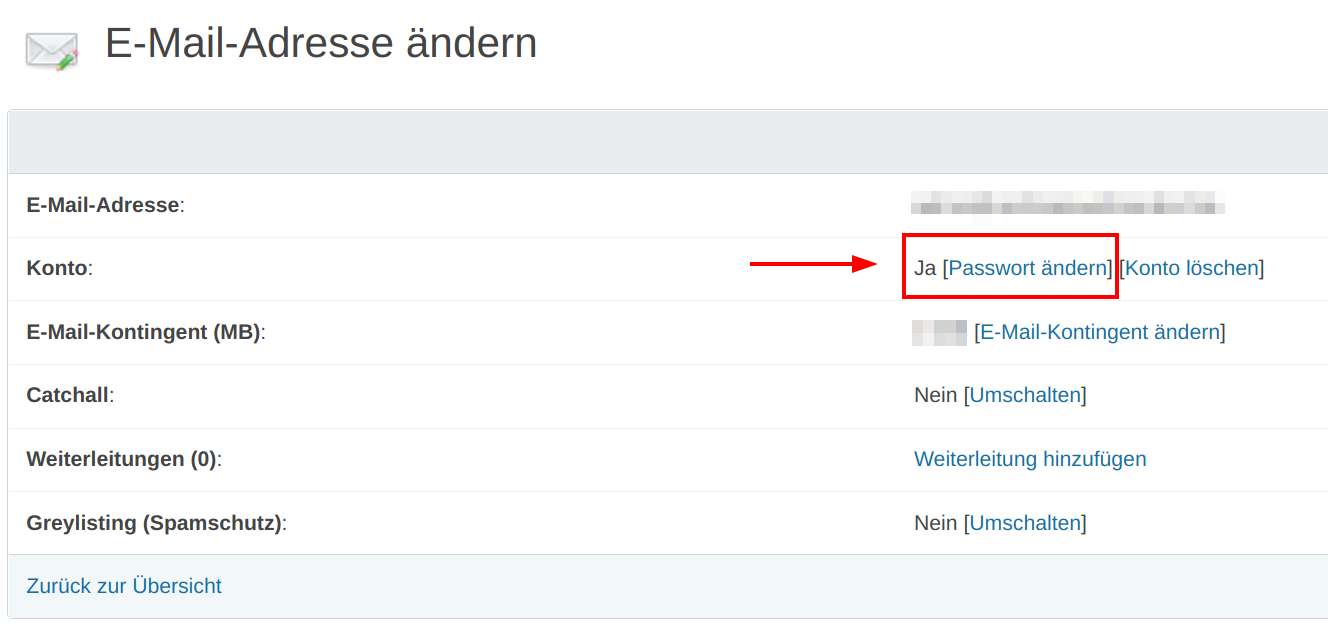Toggle Catchall via its Umschalten link
This screenshot has width=1328, height=630.
(1026, 395)
